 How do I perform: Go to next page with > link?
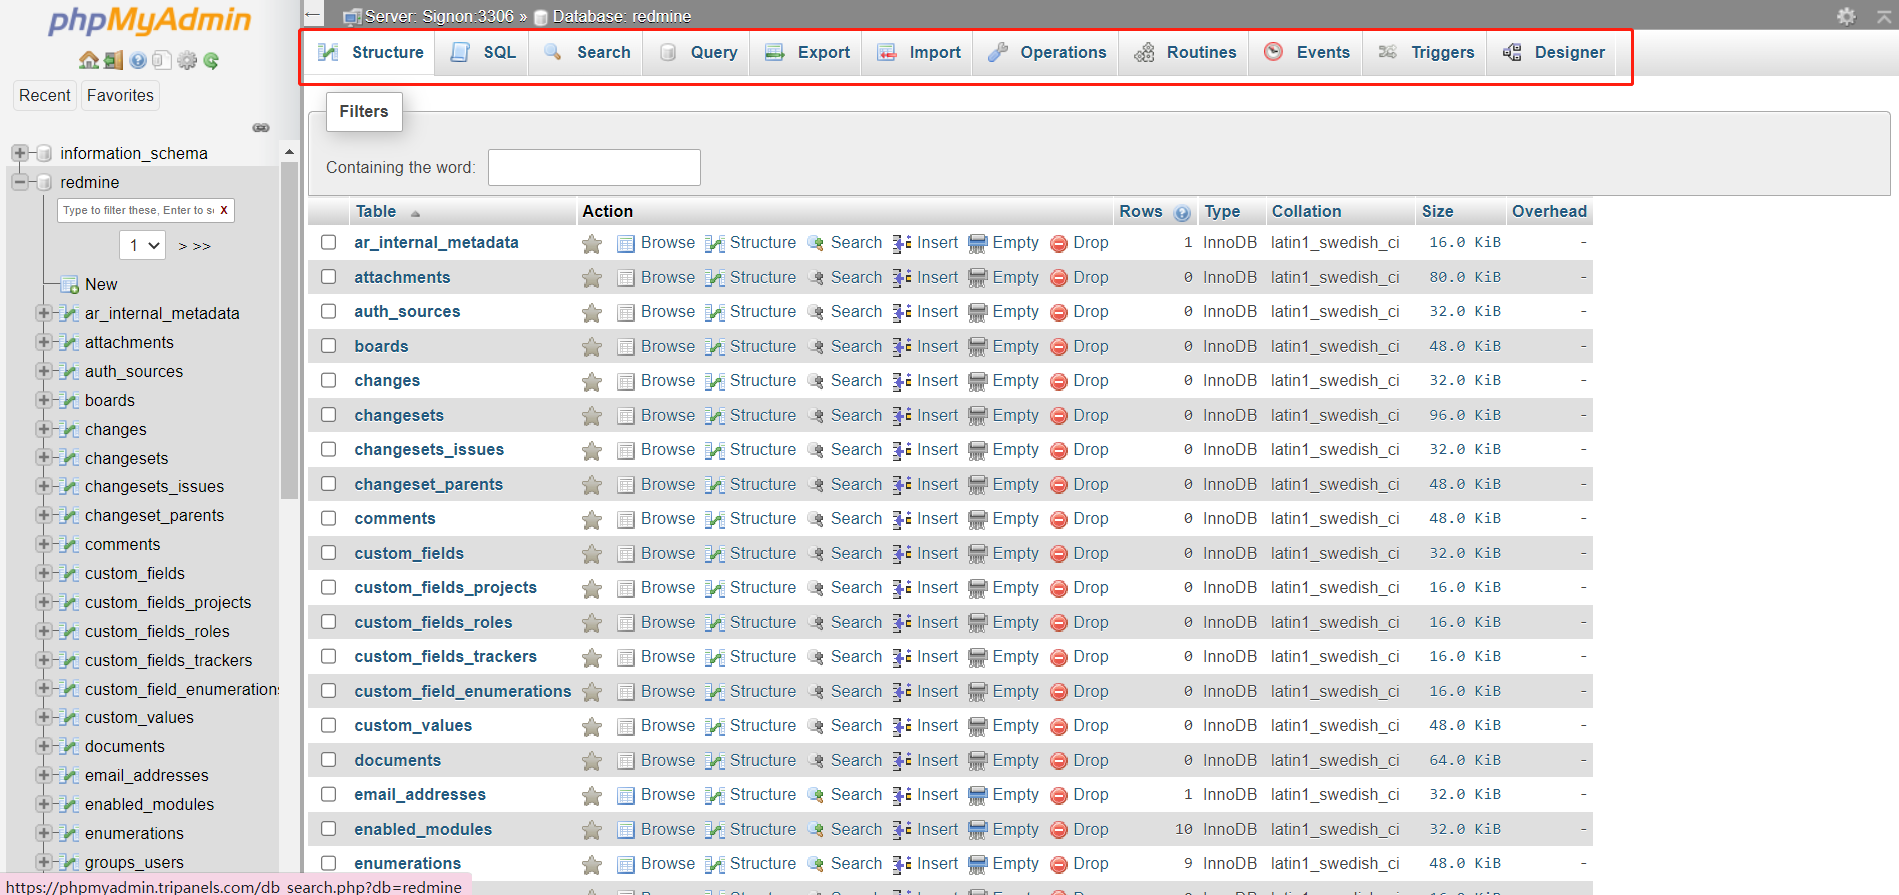(182, 246)
